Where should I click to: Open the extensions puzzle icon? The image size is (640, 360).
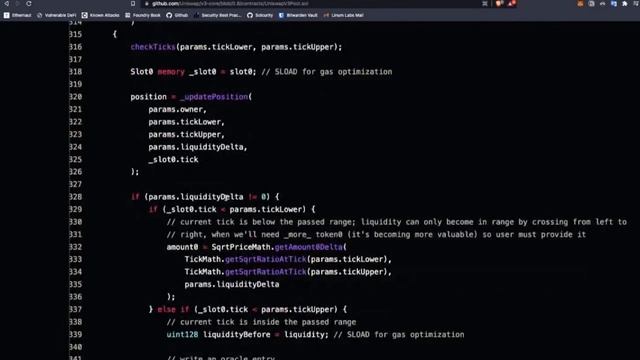click(x=624, y=4)
